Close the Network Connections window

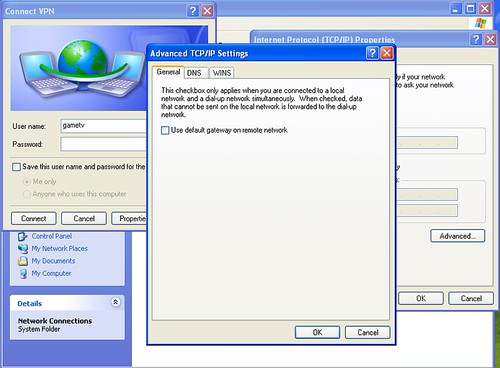click(x=485, y=9)
